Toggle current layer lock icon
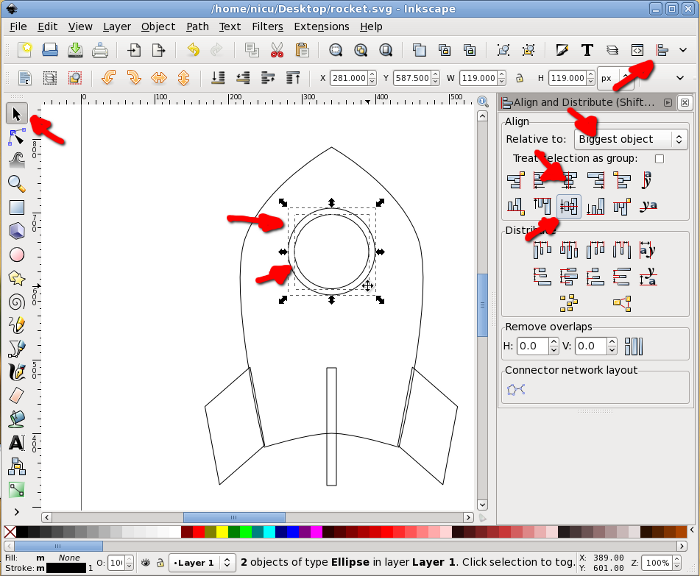 pos(160,563)
